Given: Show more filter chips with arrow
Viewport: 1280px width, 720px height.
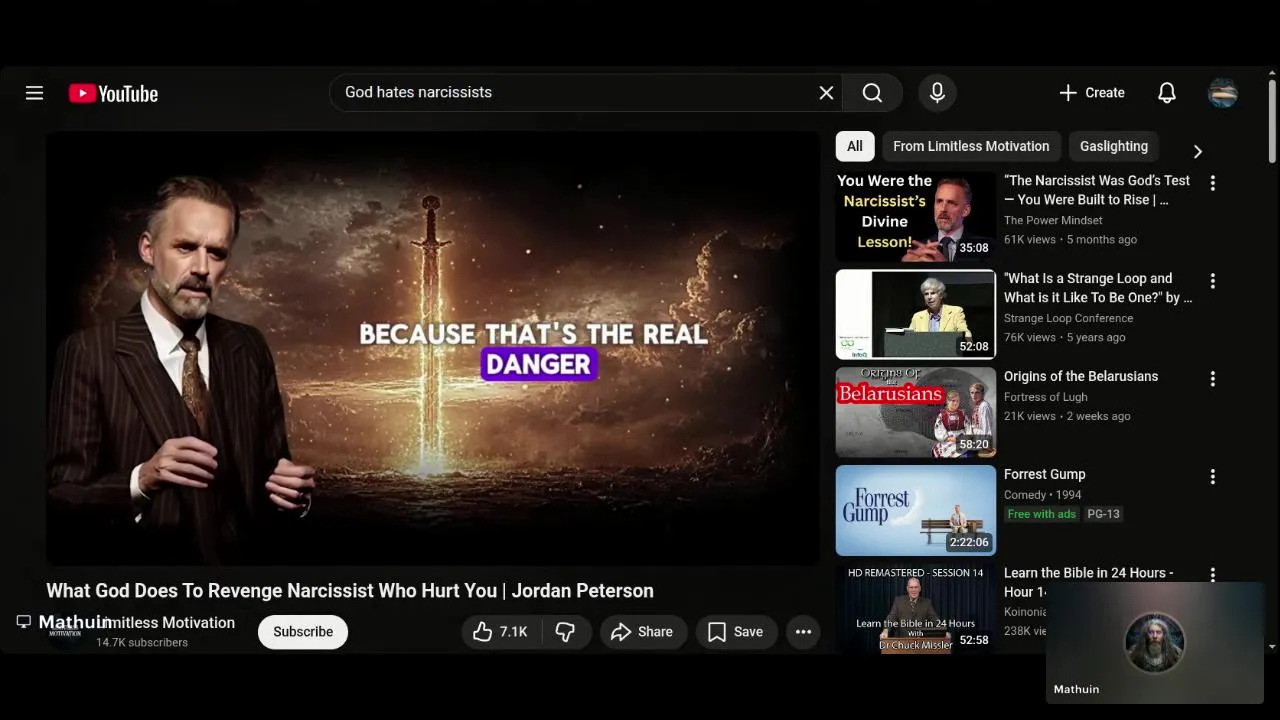Looking at the screenshot, I should 1197,151.
